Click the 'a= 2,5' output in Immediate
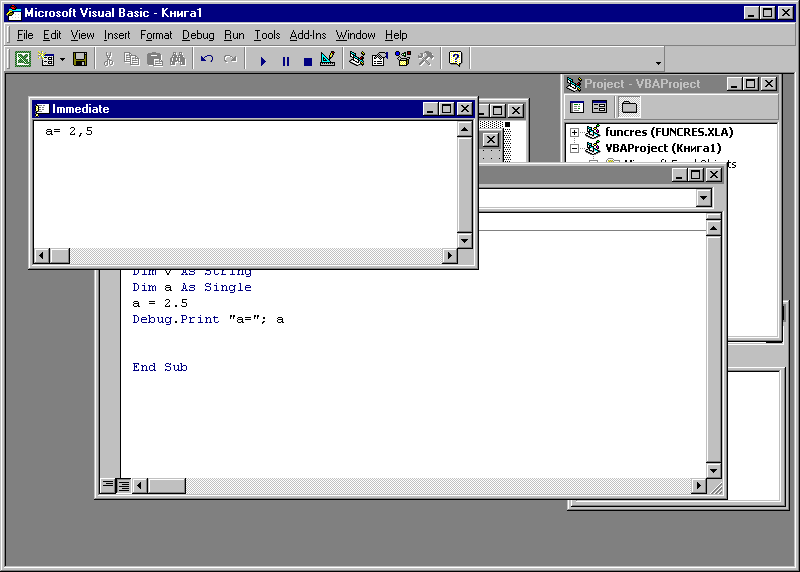 click(x=69, y=132)
